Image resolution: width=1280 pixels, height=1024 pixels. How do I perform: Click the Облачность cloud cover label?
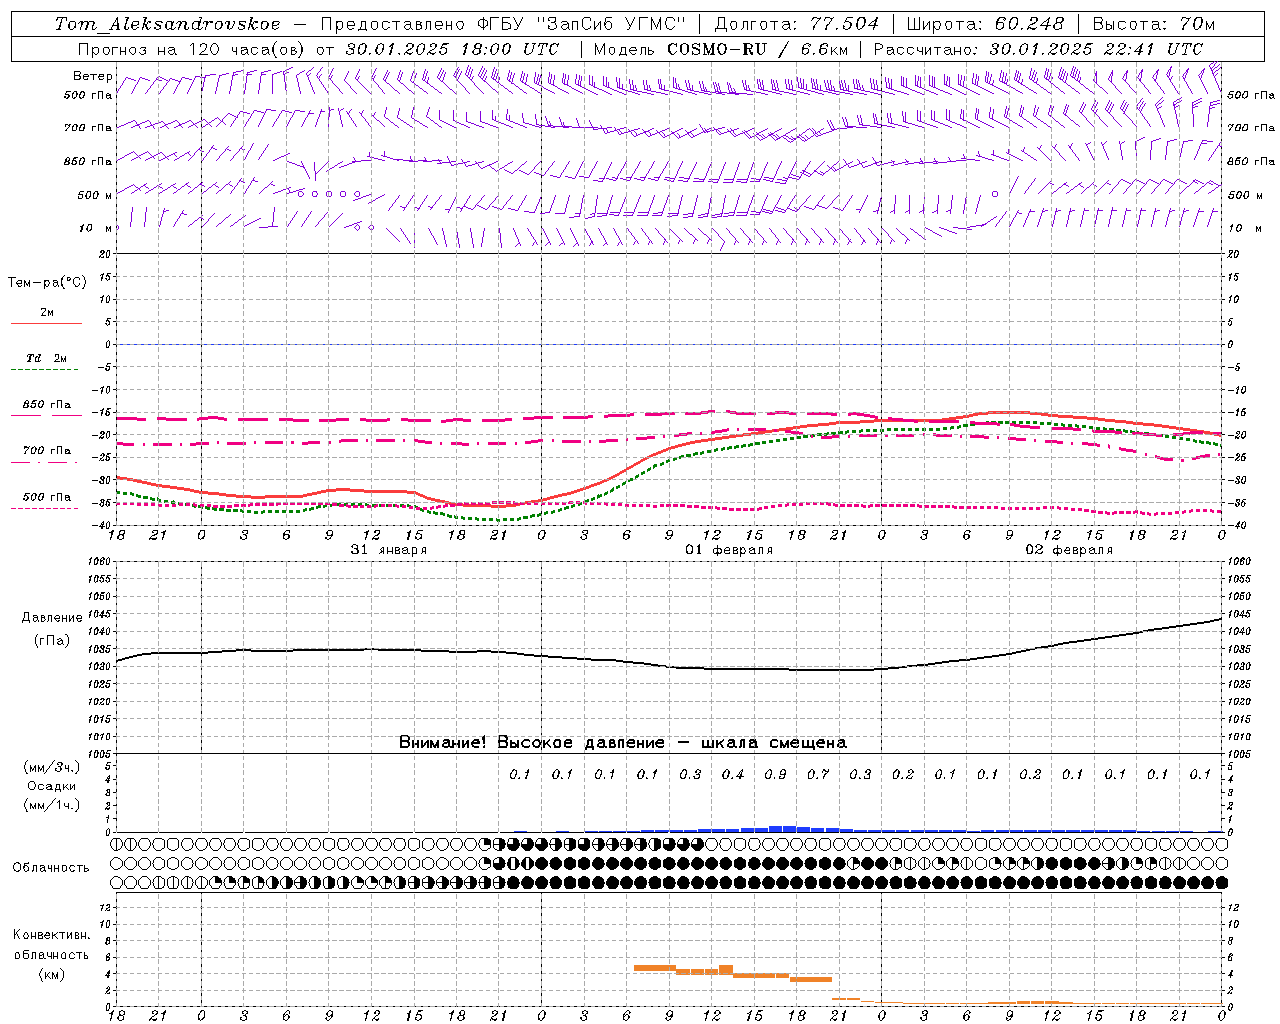[51, 867]
